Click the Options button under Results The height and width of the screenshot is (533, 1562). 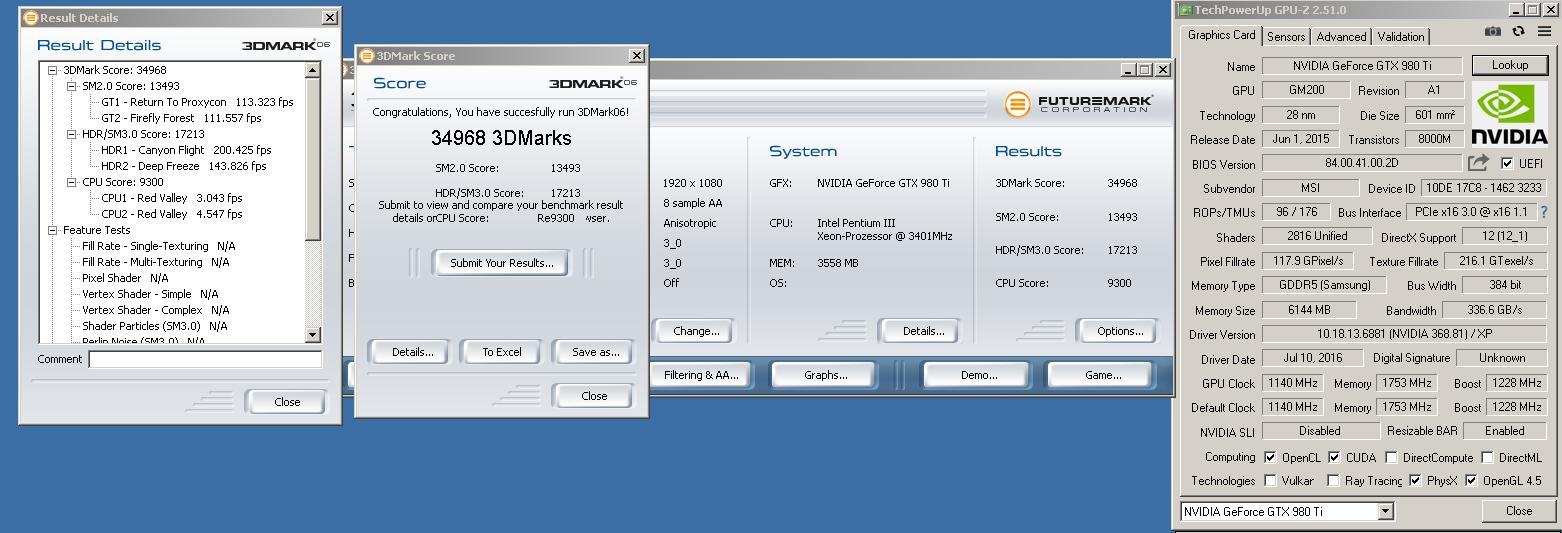(1119, 331)
